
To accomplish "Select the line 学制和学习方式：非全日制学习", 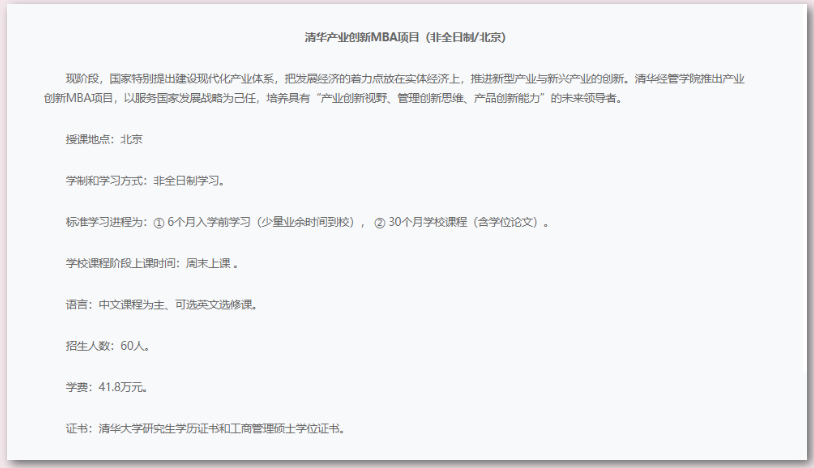I will [145, 181].
